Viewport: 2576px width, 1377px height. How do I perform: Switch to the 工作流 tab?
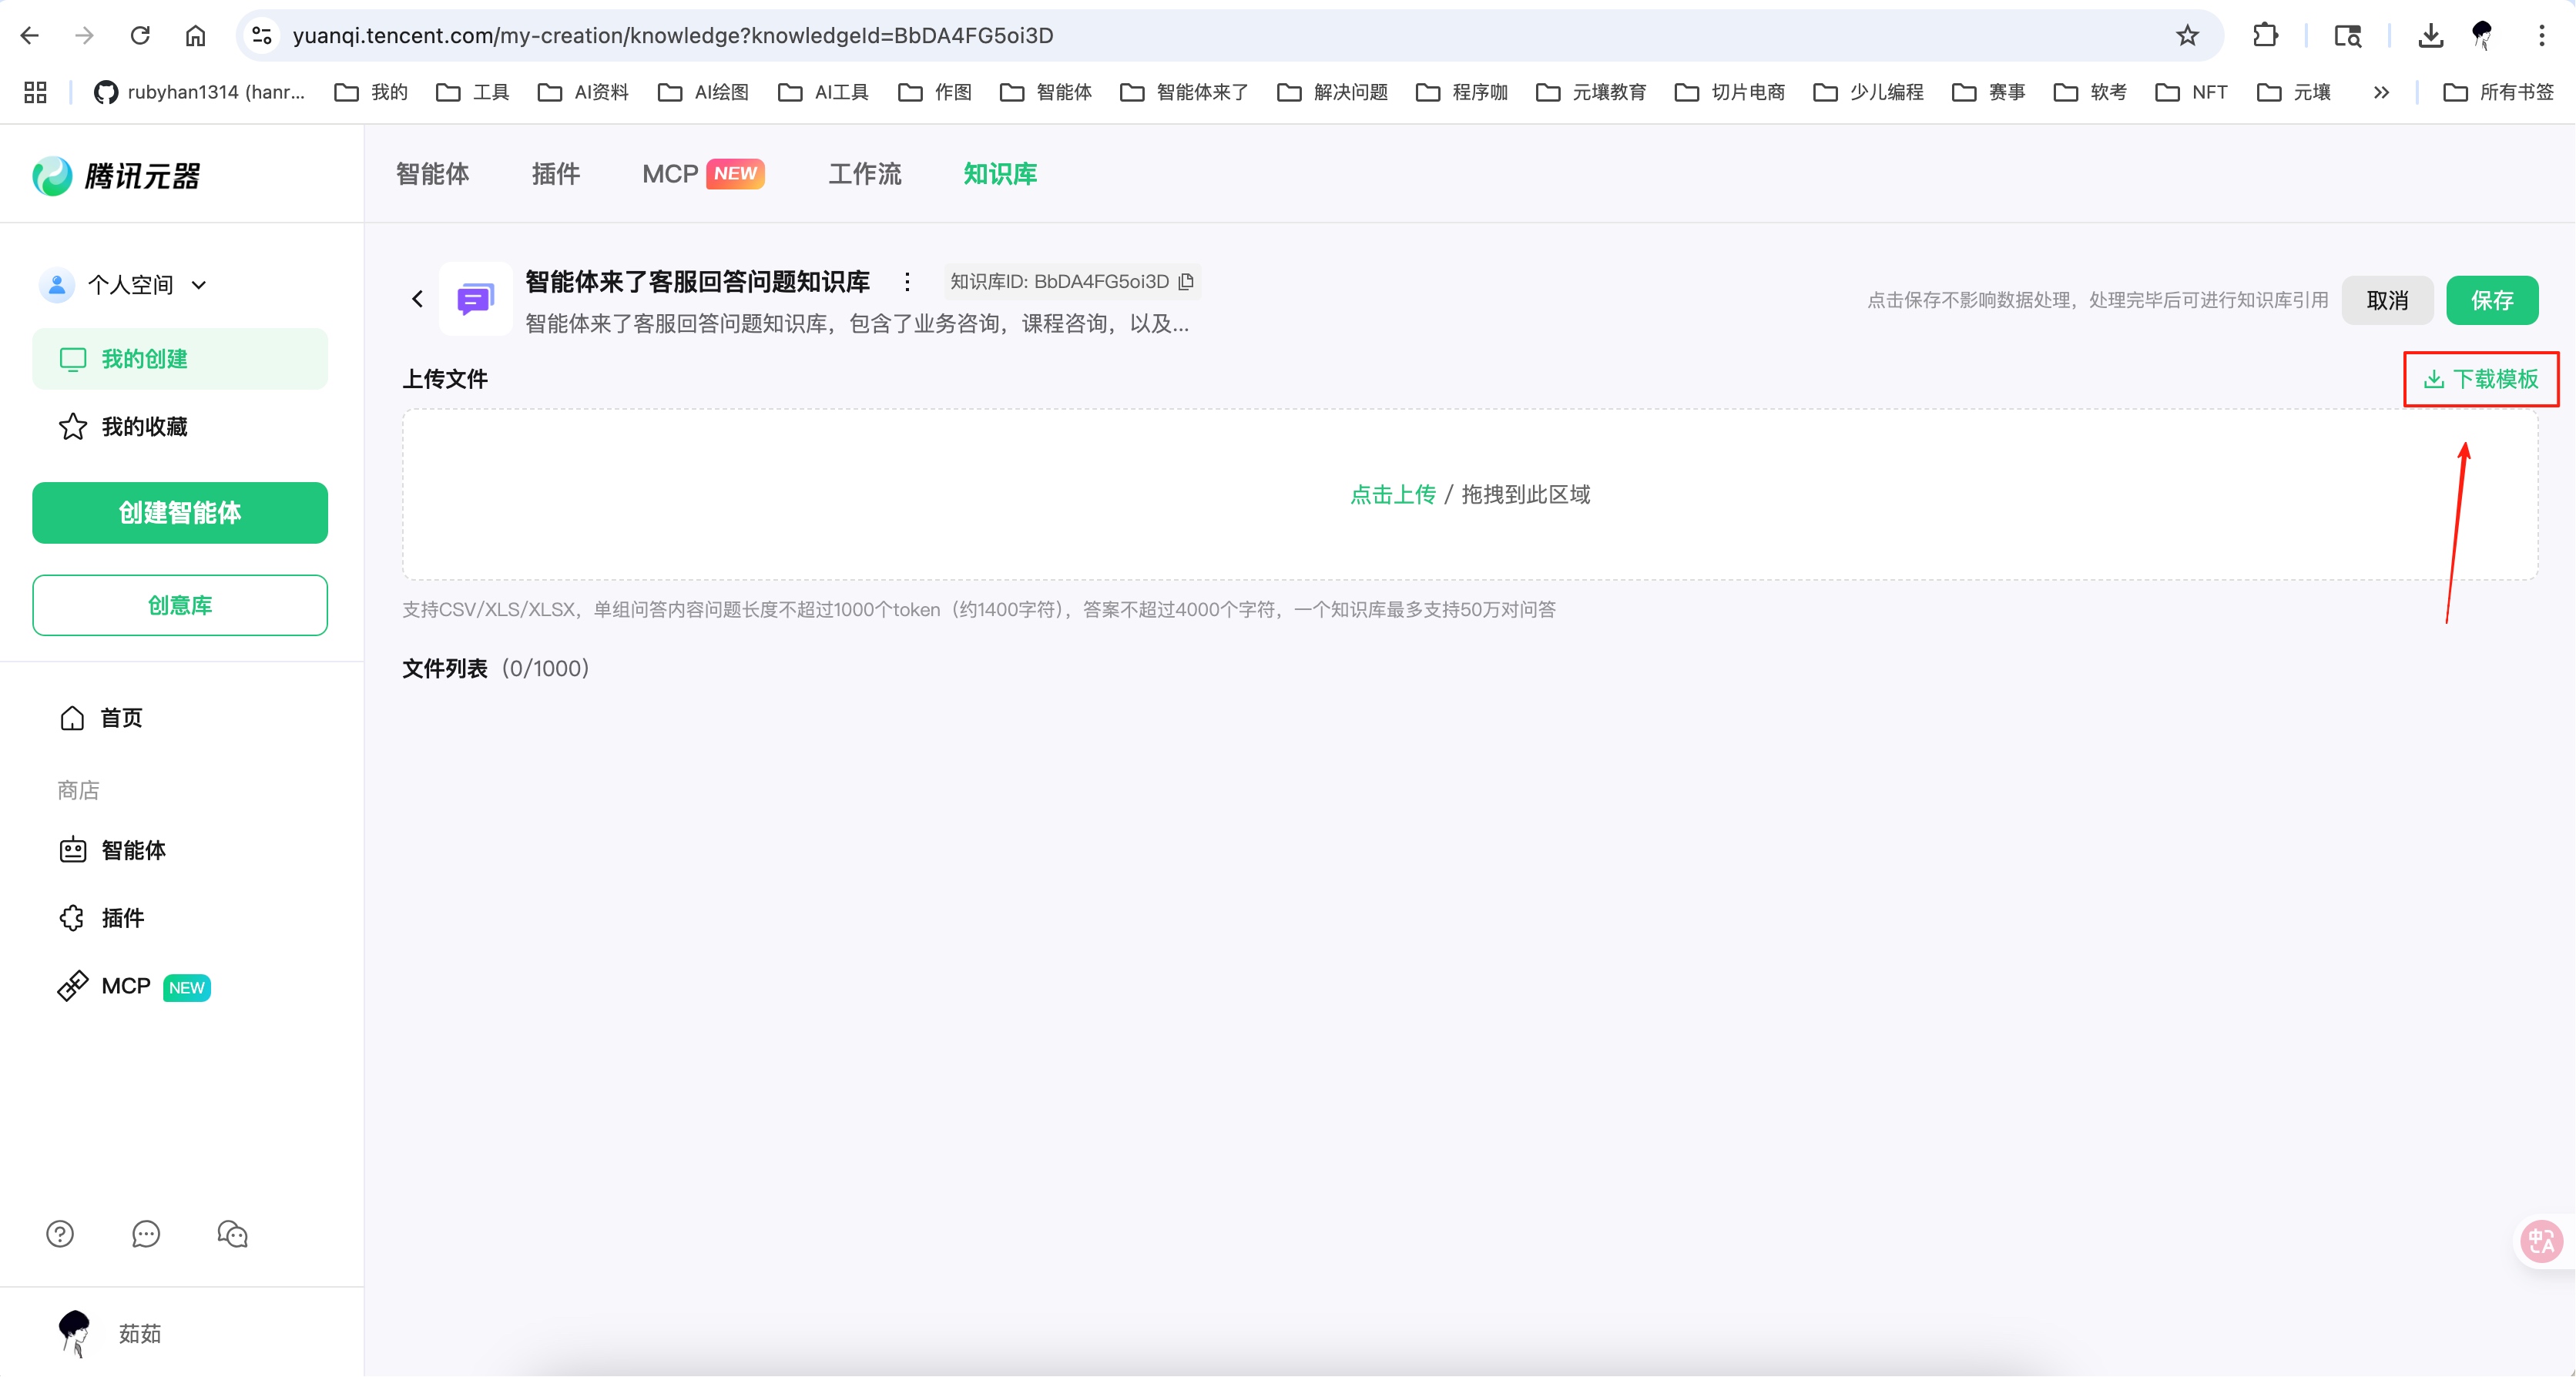click(x=864, y=173)
